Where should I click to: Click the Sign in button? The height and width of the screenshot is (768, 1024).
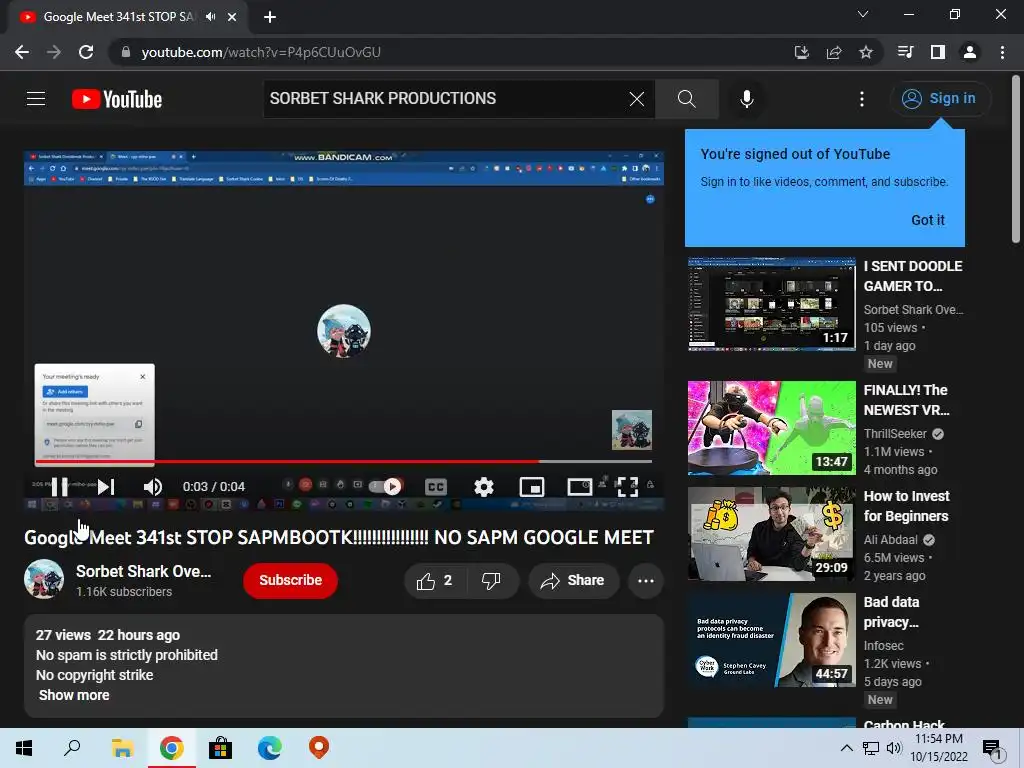[x=940, y=99]
